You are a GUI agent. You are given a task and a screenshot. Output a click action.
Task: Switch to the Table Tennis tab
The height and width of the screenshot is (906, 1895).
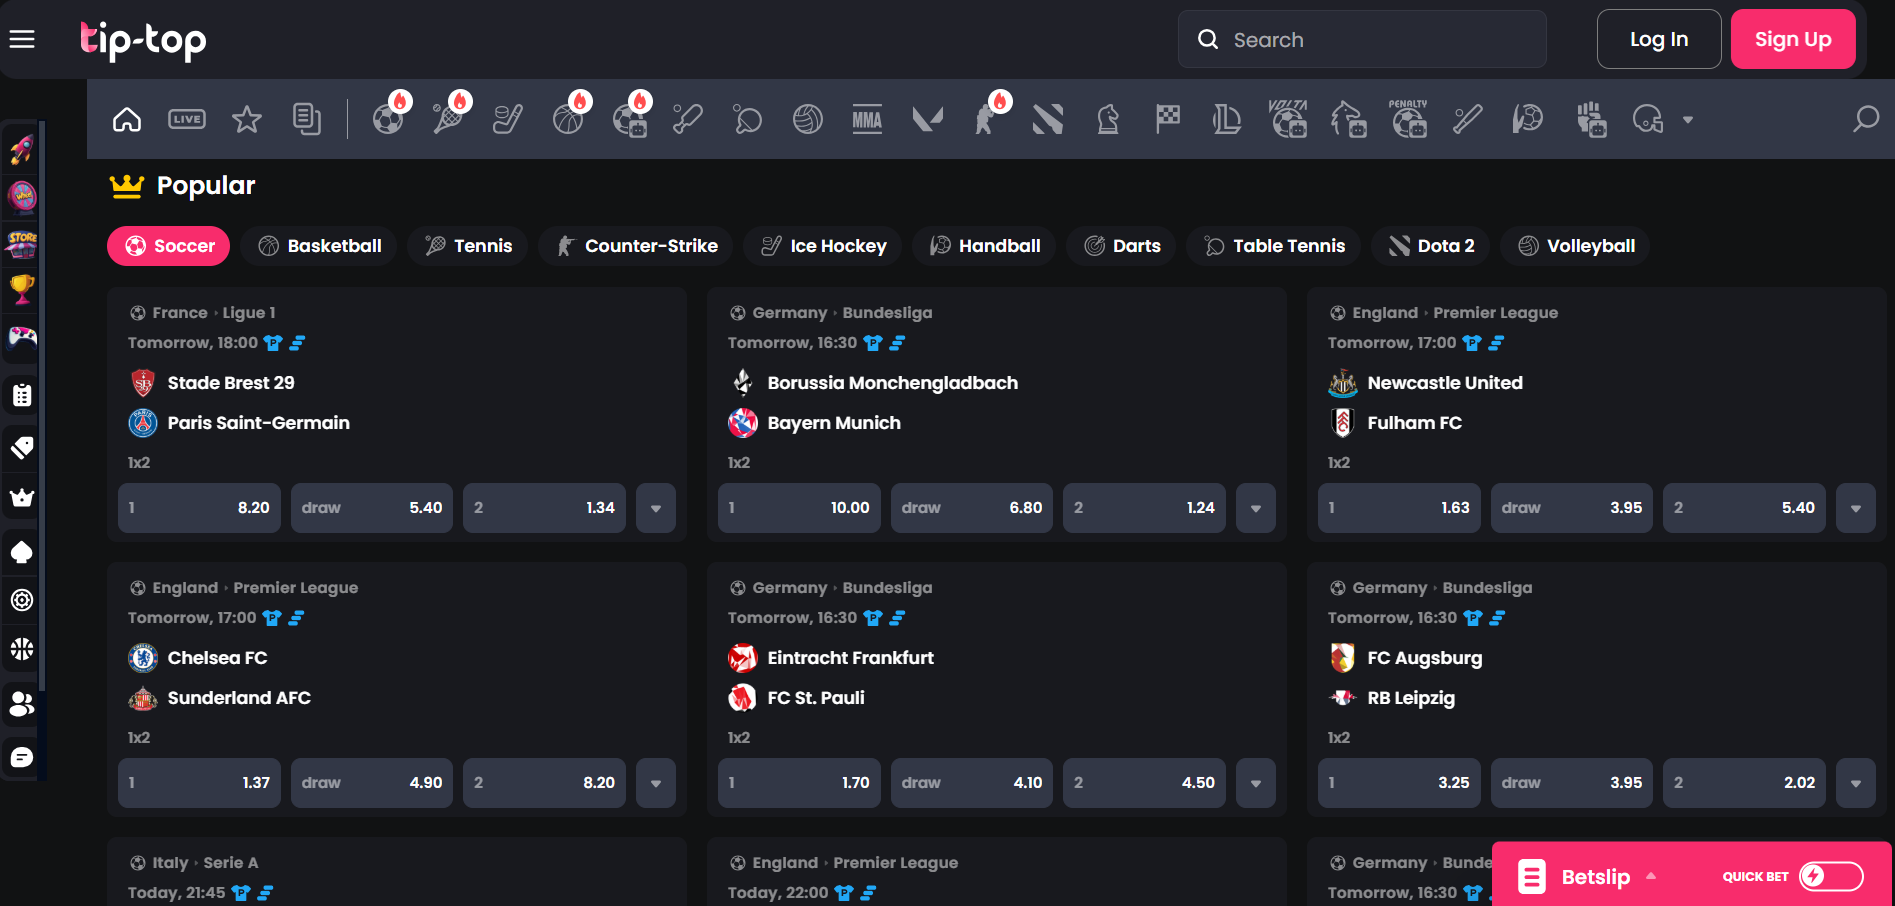pos(1273,246)
